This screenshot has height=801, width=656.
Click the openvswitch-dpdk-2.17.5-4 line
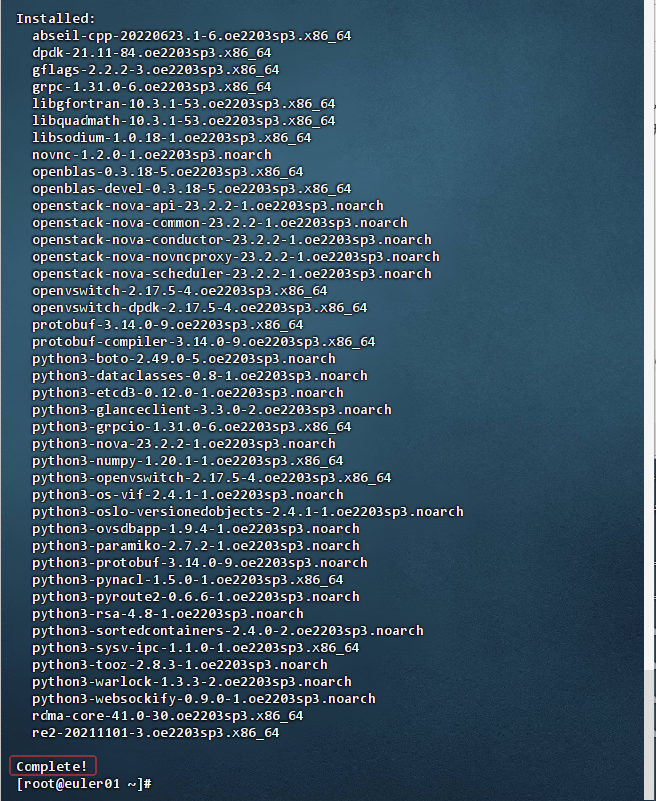click(200, 308)
